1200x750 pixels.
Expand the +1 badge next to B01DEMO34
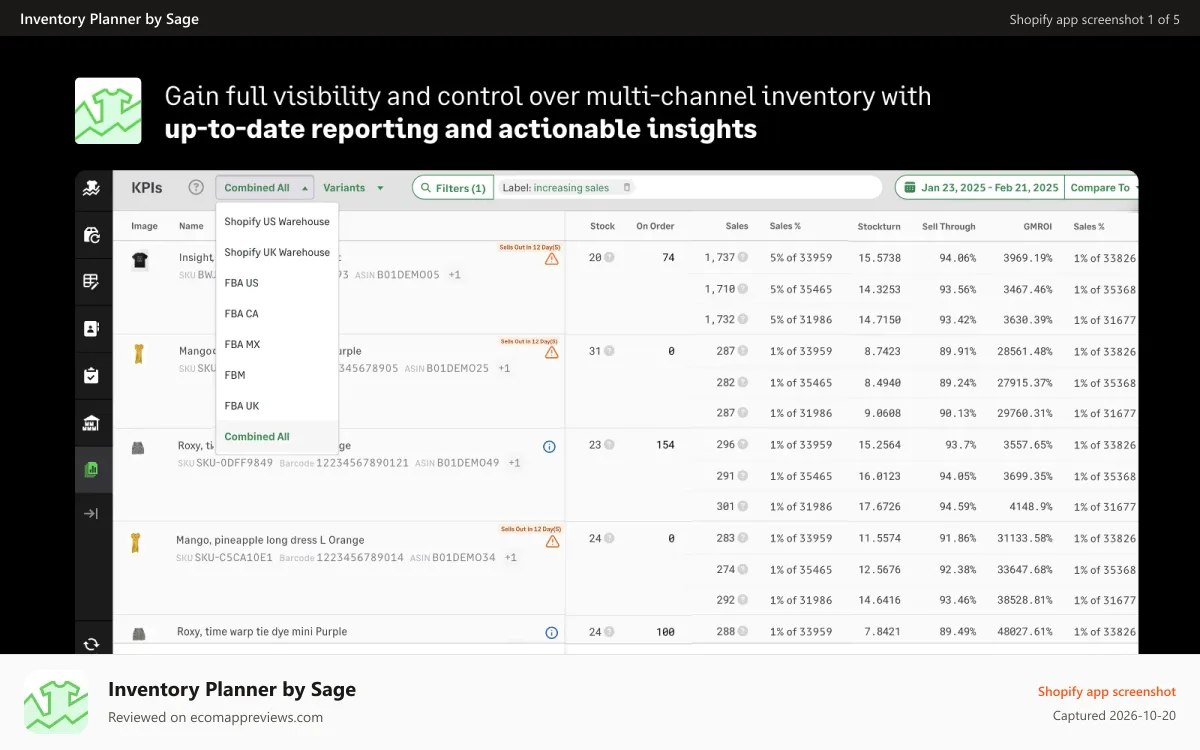click(511, 557)
